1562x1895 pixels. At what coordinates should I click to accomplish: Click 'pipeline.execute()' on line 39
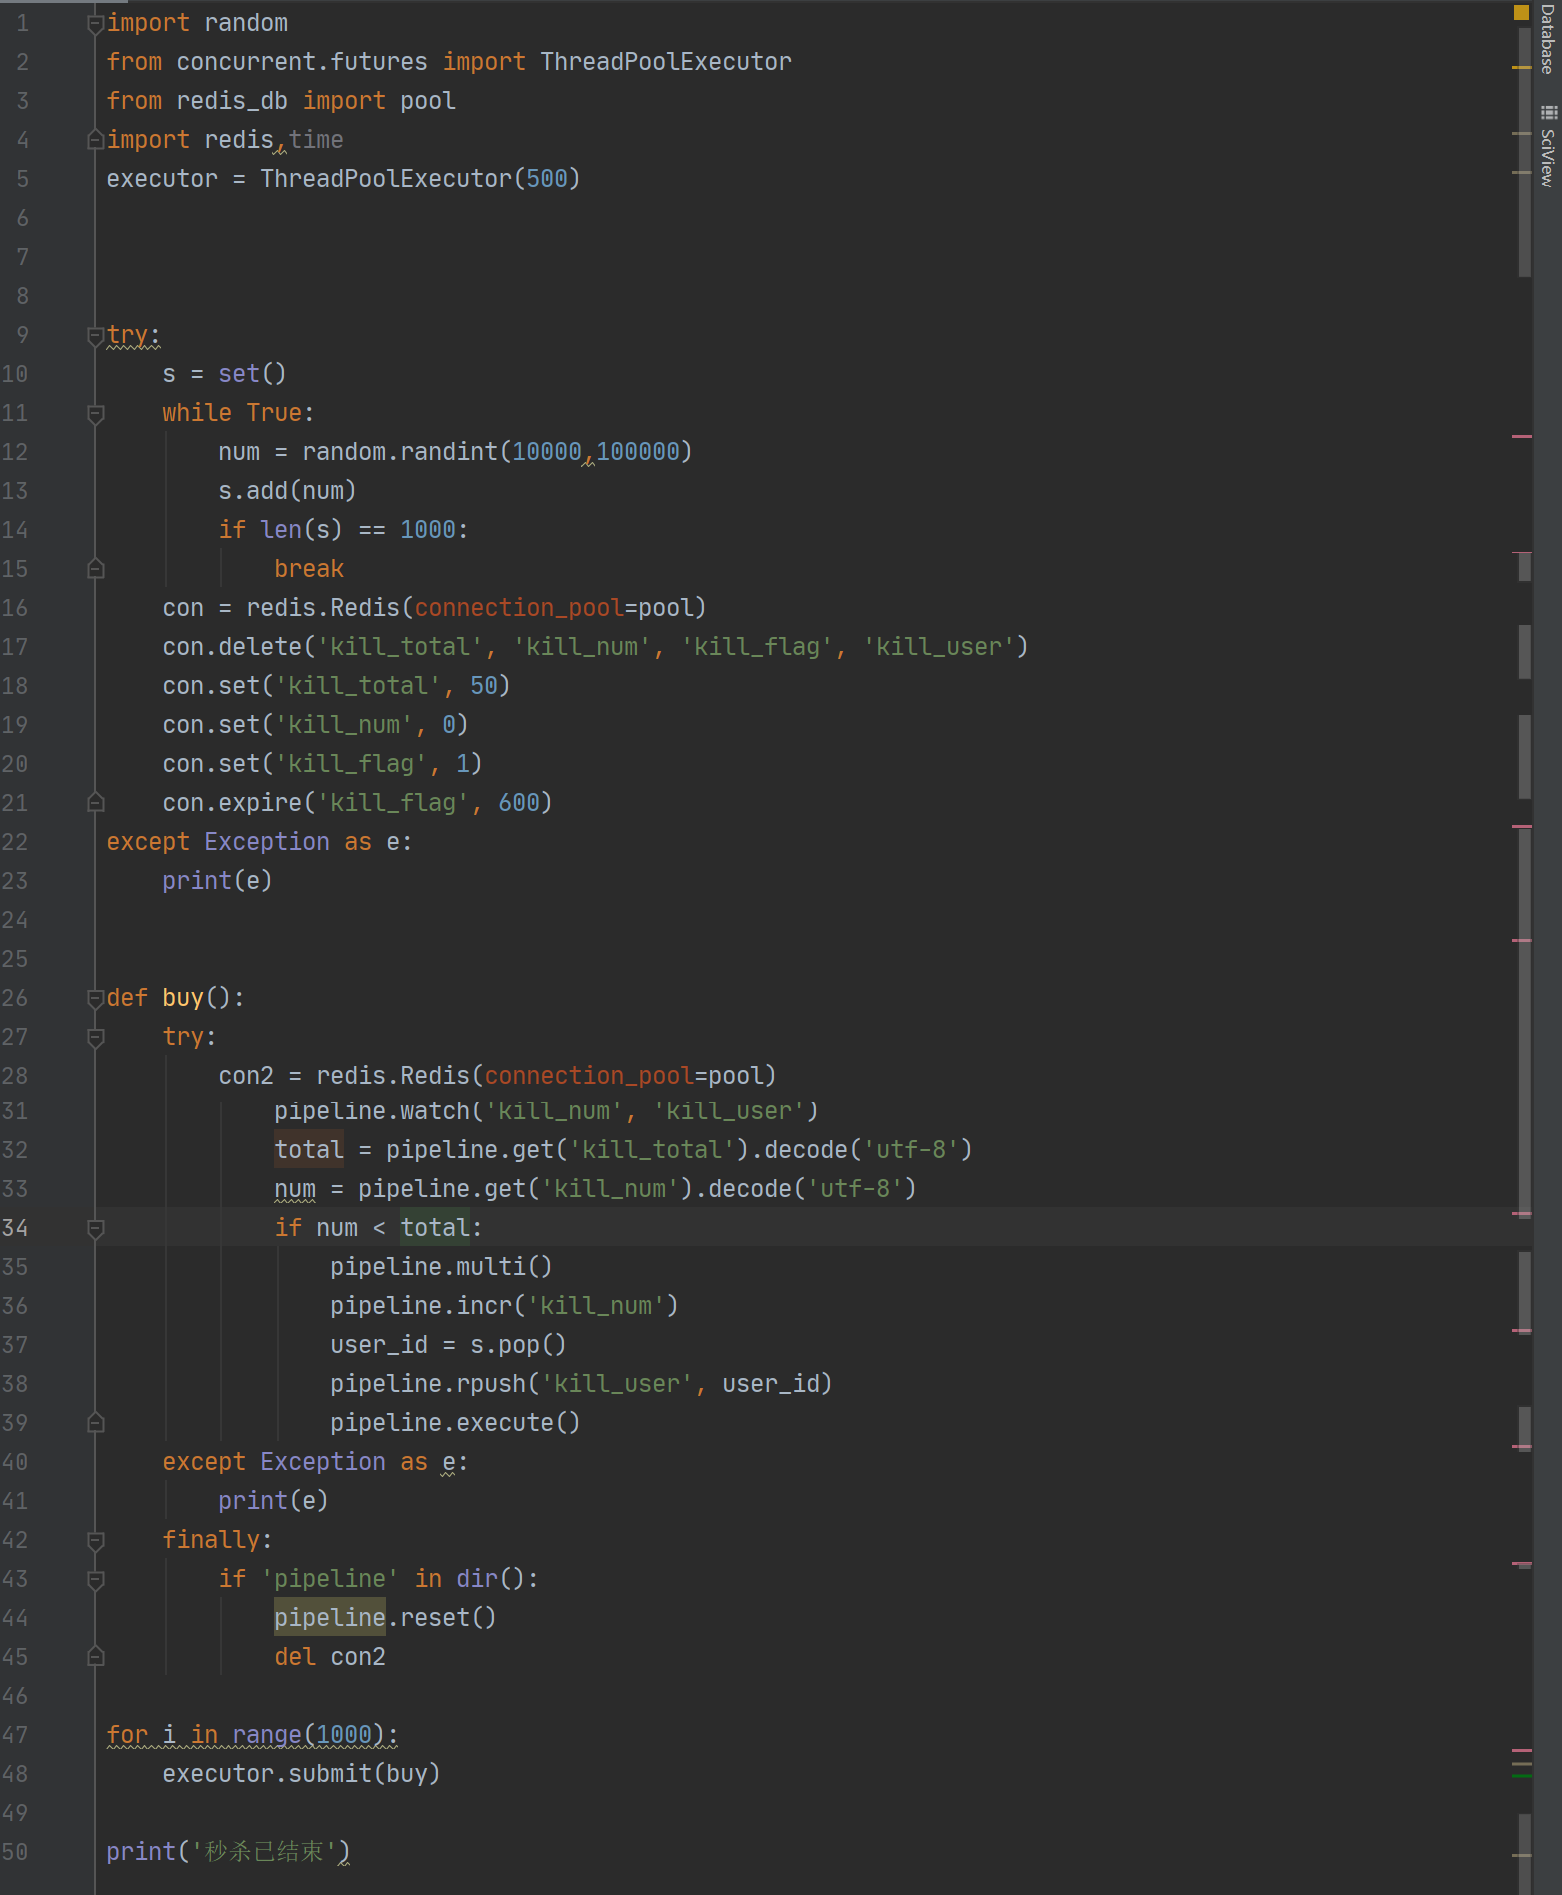click(x=455, y=1423)
